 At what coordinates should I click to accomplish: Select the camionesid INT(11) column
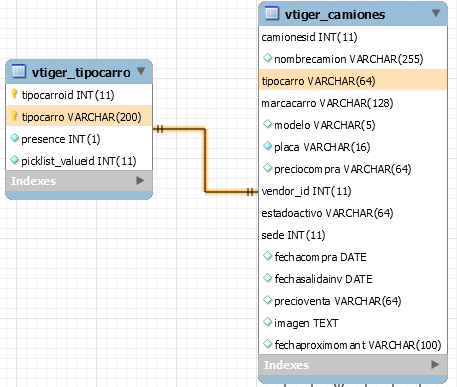click(x=353, y=37)
